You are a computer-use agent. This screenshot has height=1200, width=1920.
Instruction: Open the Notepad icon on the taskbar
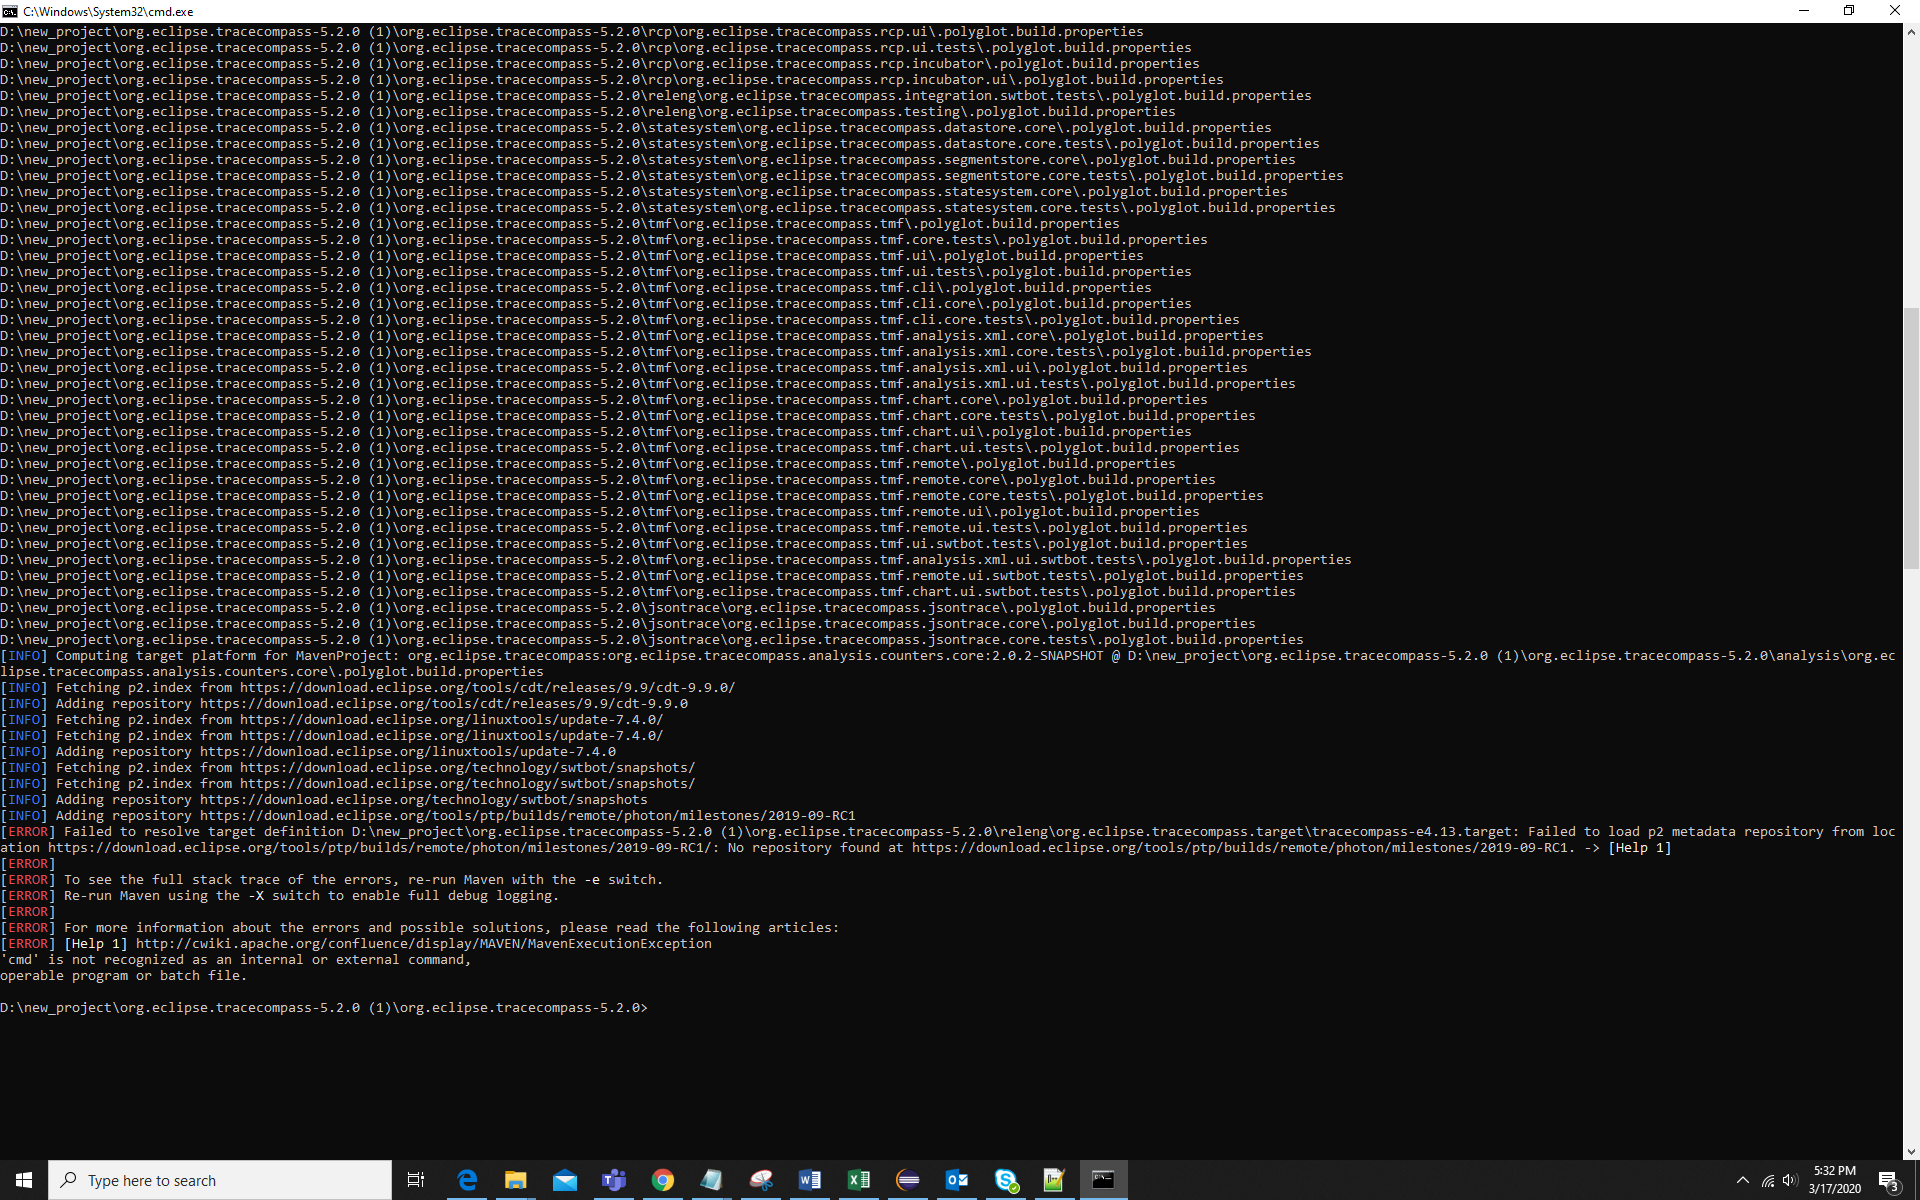pos(712,1180)
